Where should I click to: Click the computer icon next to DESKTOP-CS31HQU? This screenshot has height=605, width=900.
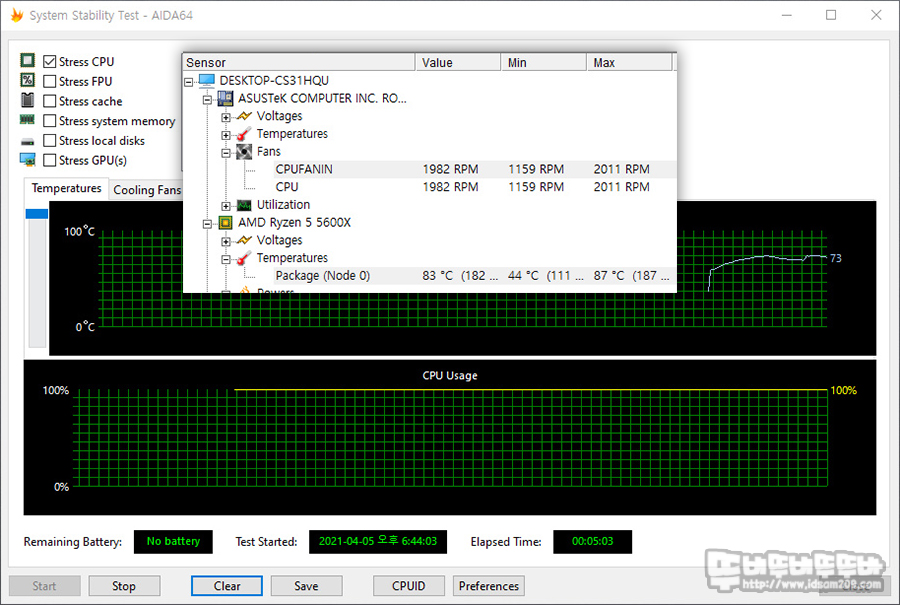click(x=207, y=80)
